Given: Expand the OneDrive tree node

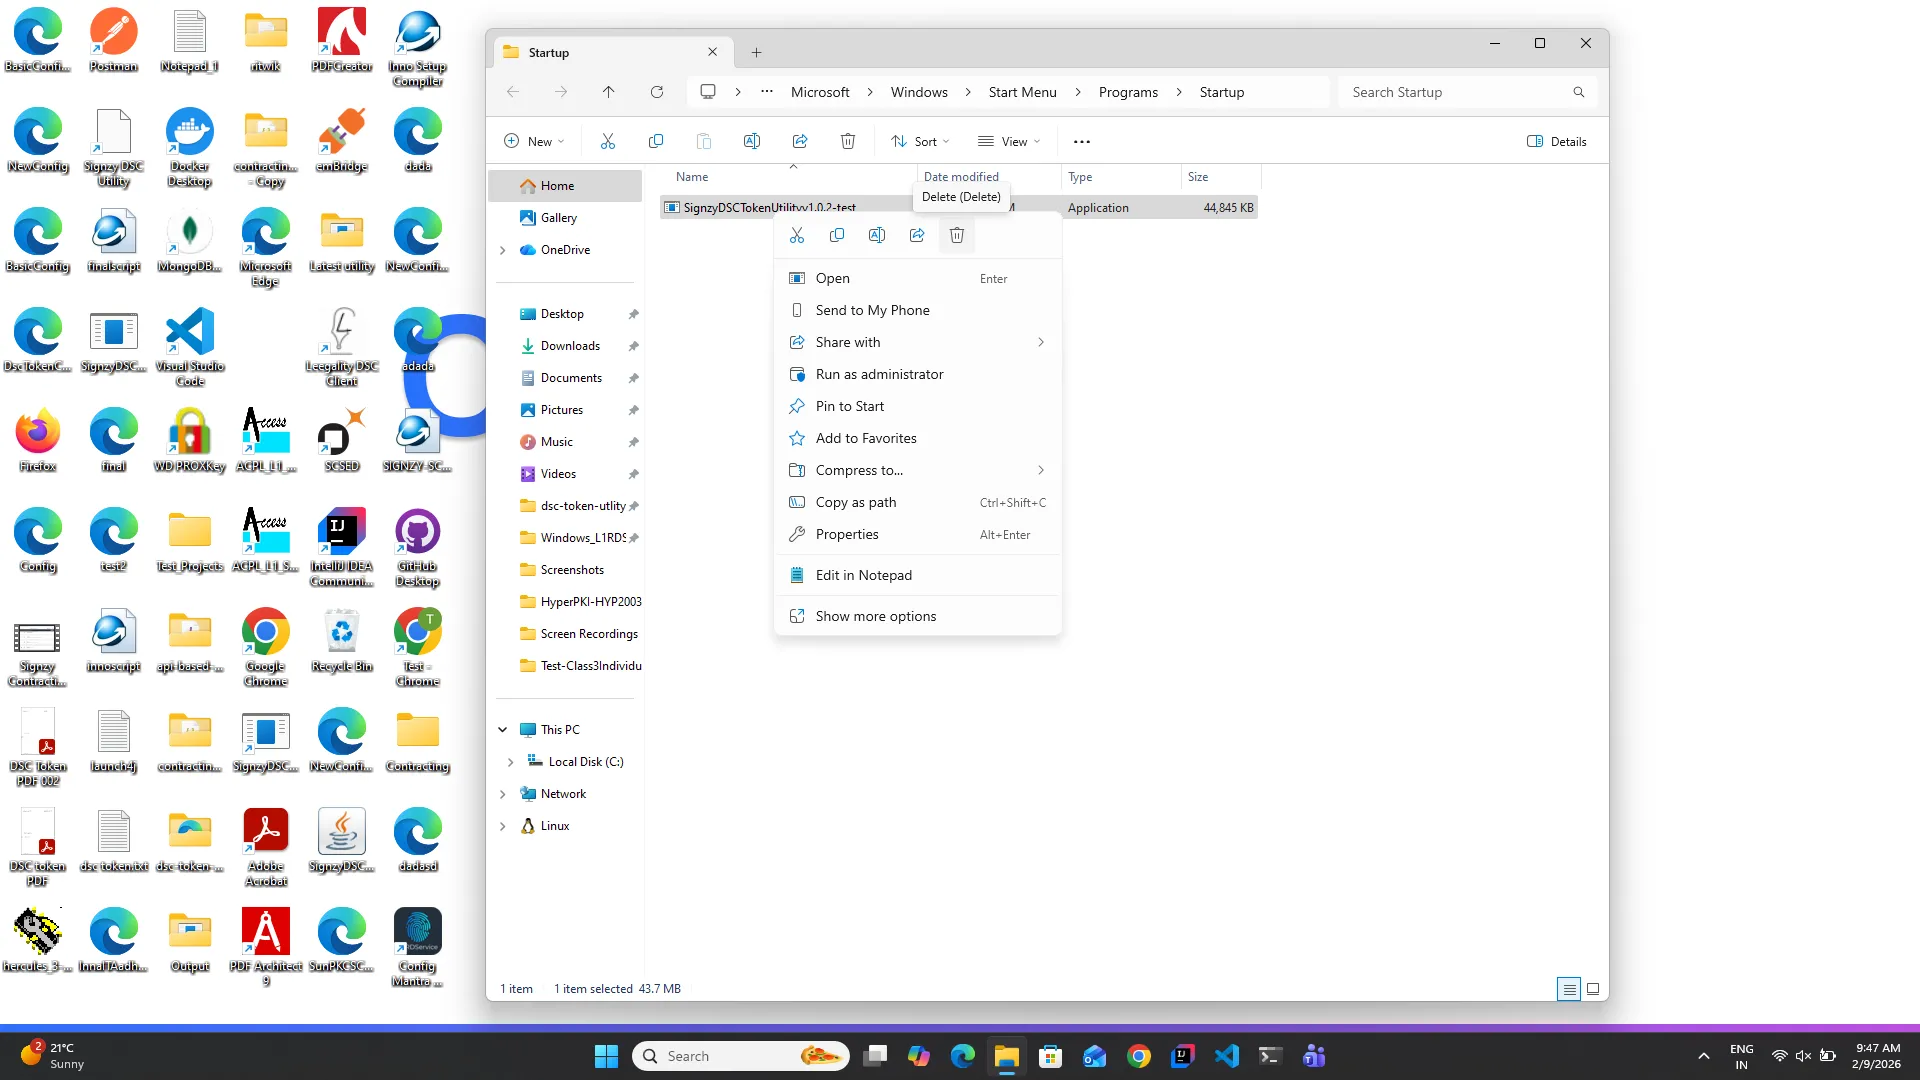Looking at the screenshot, I should pyautogui.click(x=503, y=250).
